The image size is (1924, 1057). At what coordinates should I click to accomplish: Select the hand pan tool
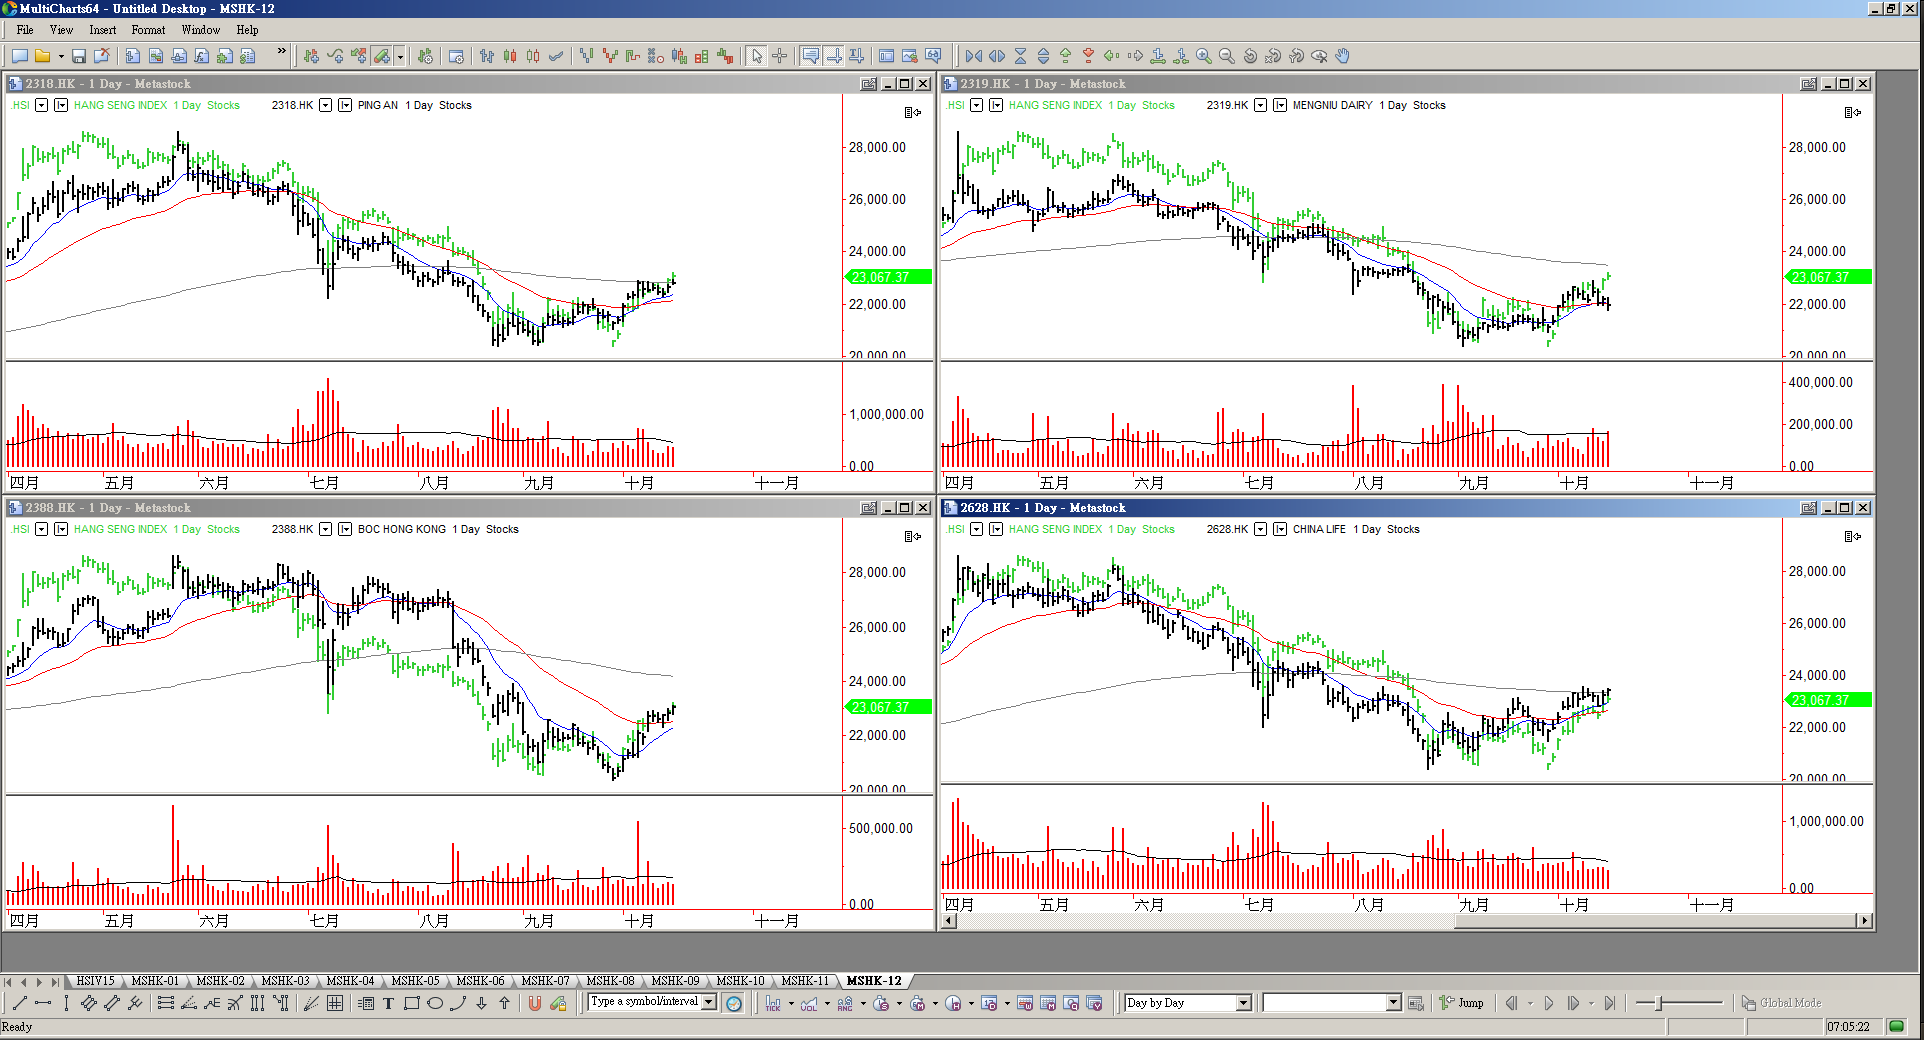coord(1343,56)
